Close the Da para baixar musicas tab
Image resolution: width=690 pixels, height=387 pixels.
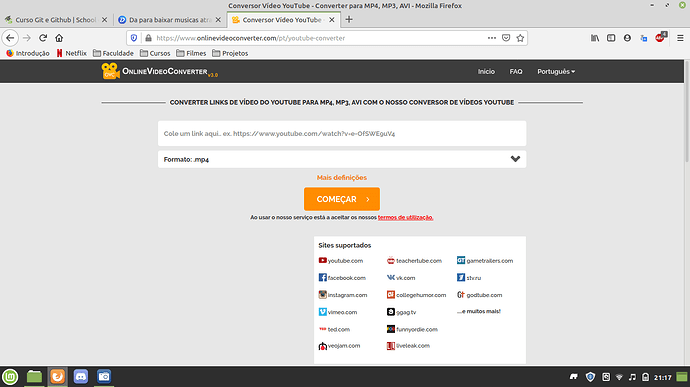[218, 20]
